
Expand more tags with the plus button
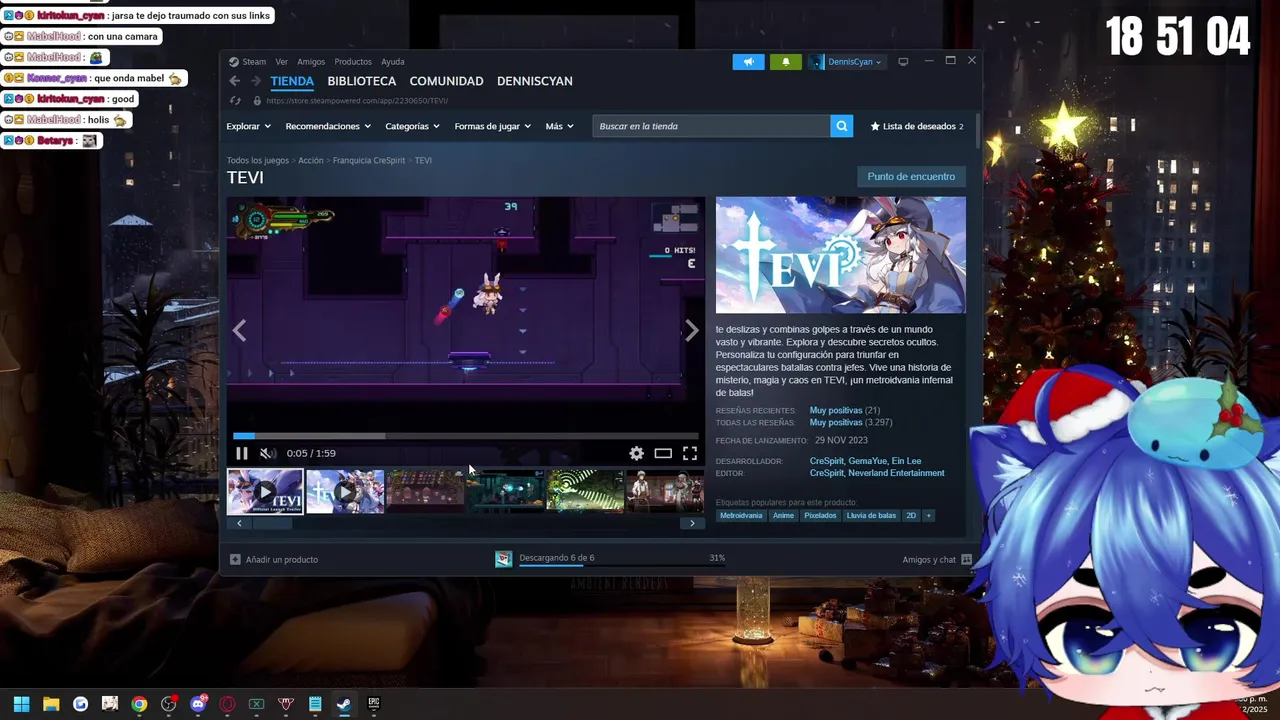pos(928,516)
